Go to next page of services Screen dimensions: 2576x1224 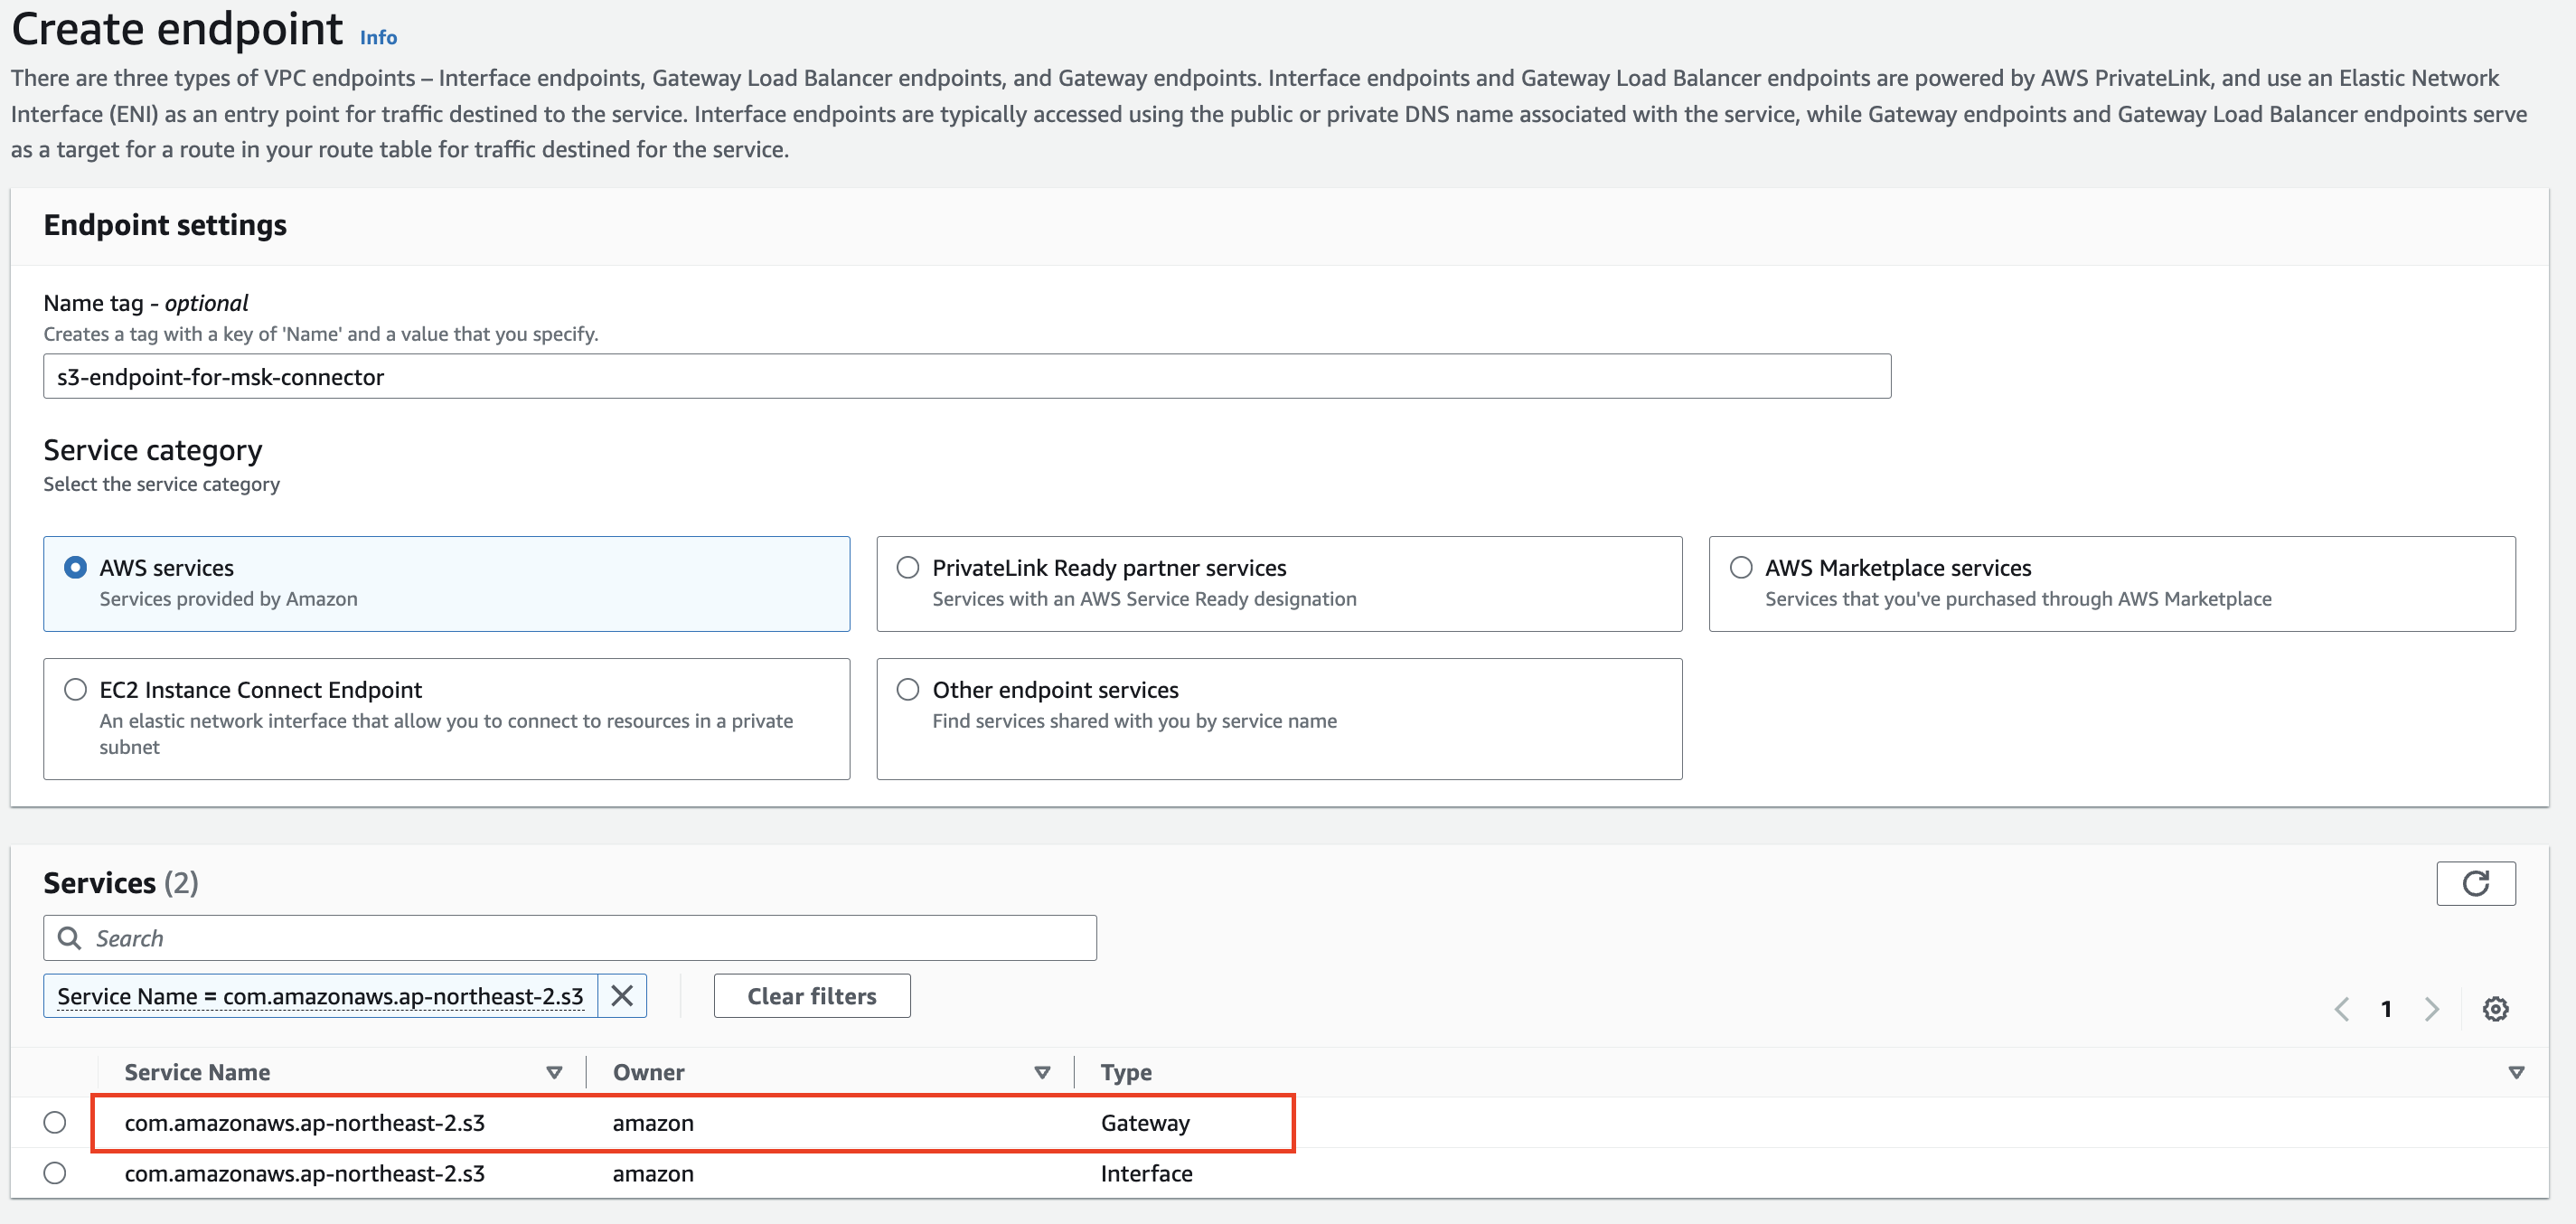2431,1008
